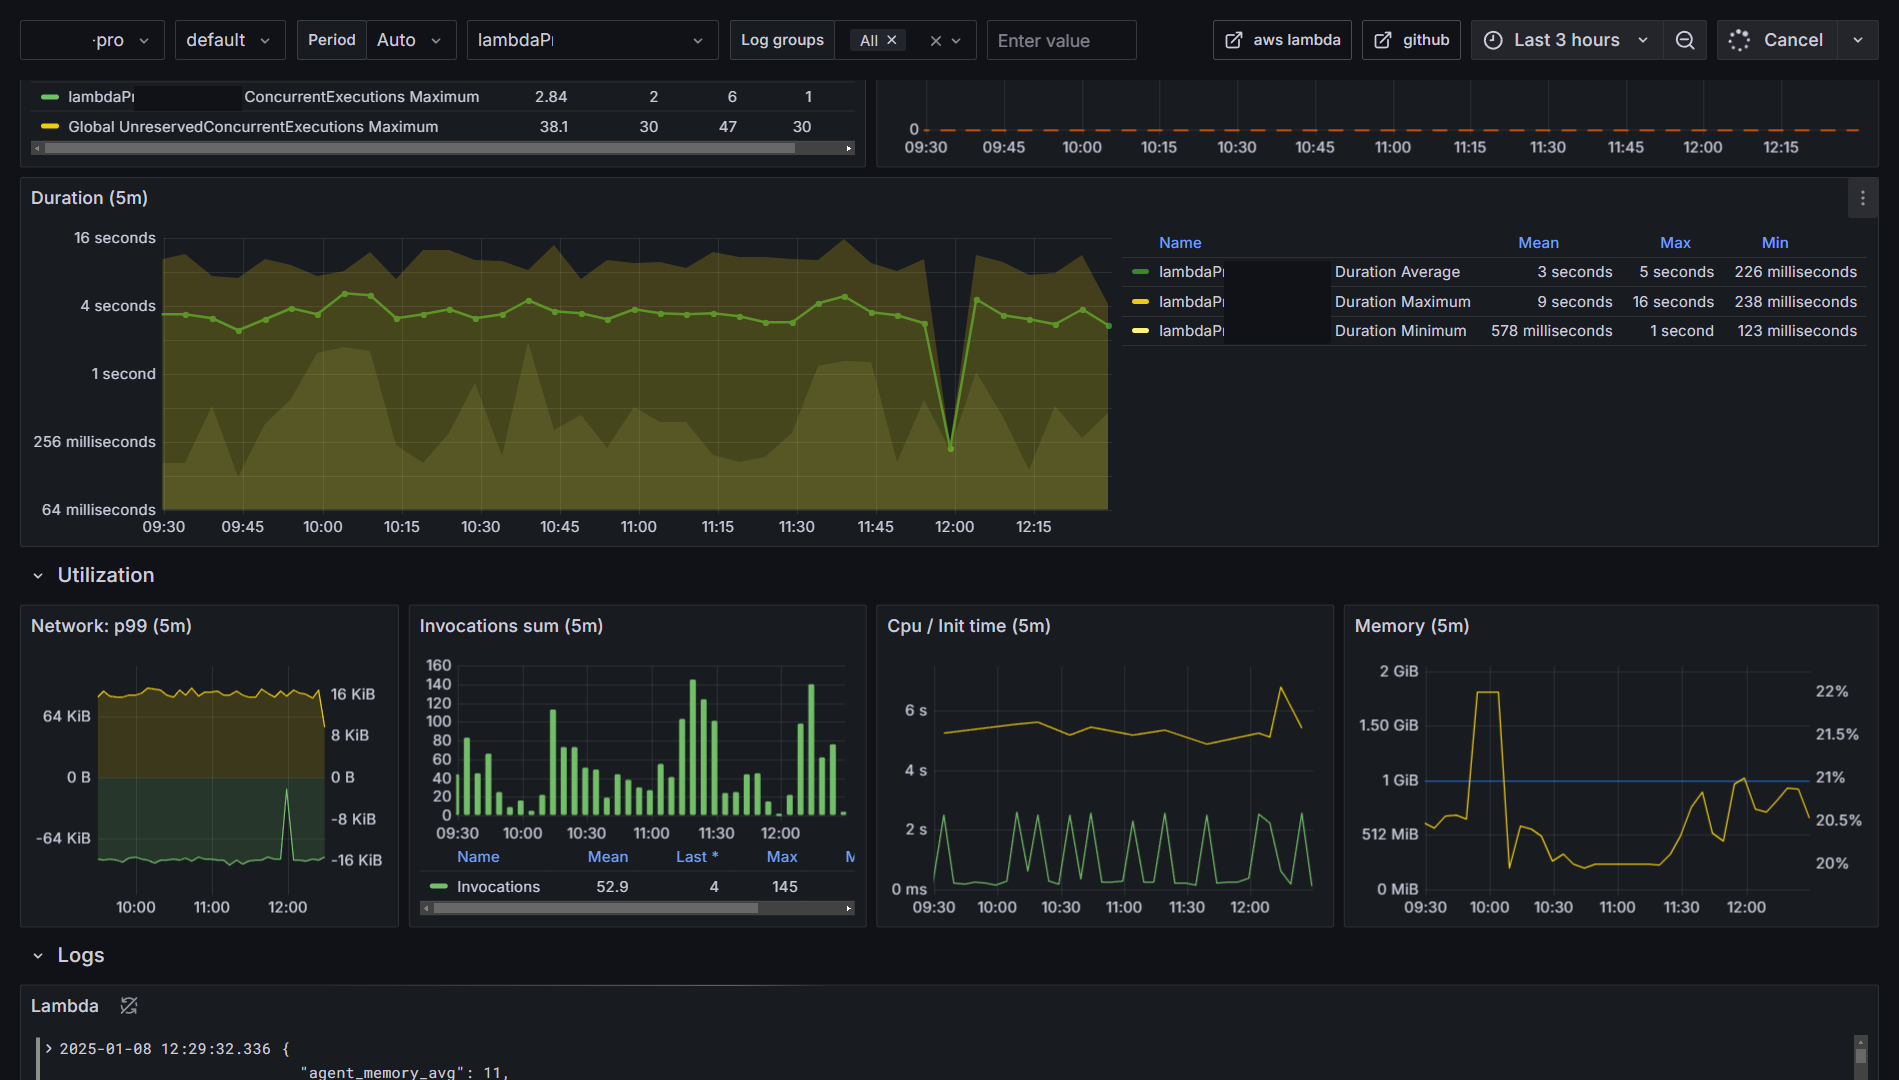The width and height of the screenshot is (1899, 1080).
Task: Click the zoom out time range icon
Action: pos(1685,40)
